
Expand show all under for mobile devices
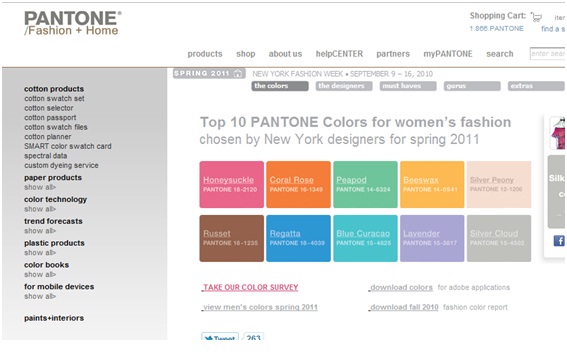[40, 296]
